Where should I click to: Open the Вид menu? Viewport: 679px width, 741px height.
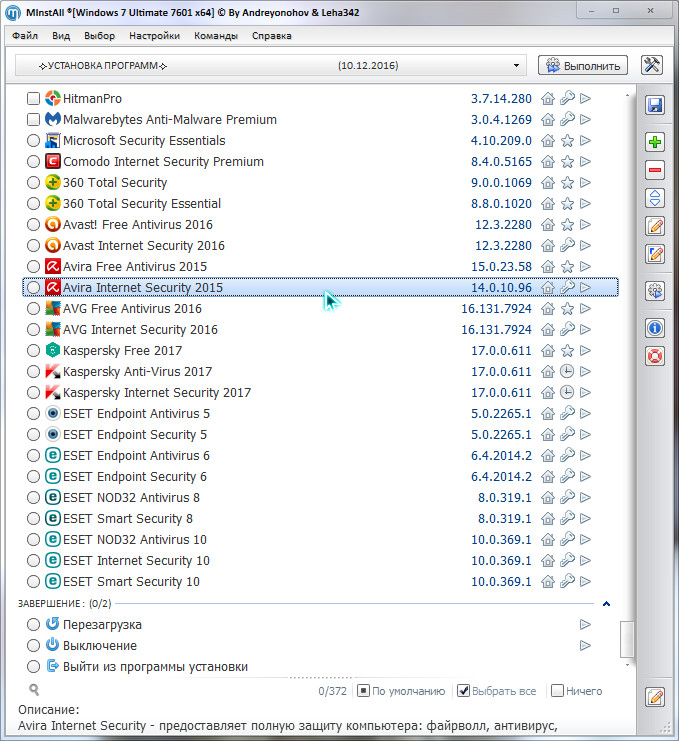[61, 35]
